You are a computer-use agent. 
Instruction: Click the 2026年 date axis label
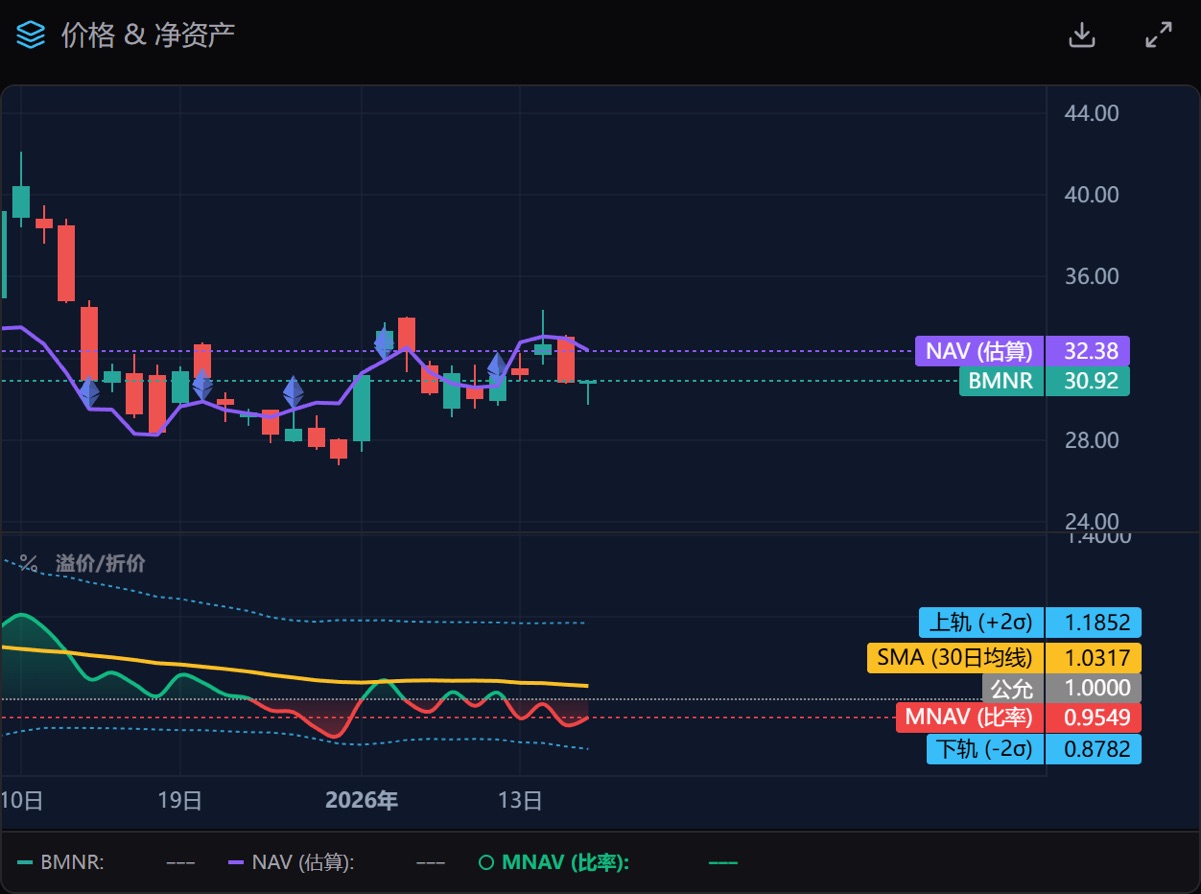click(x=361, y=800)
